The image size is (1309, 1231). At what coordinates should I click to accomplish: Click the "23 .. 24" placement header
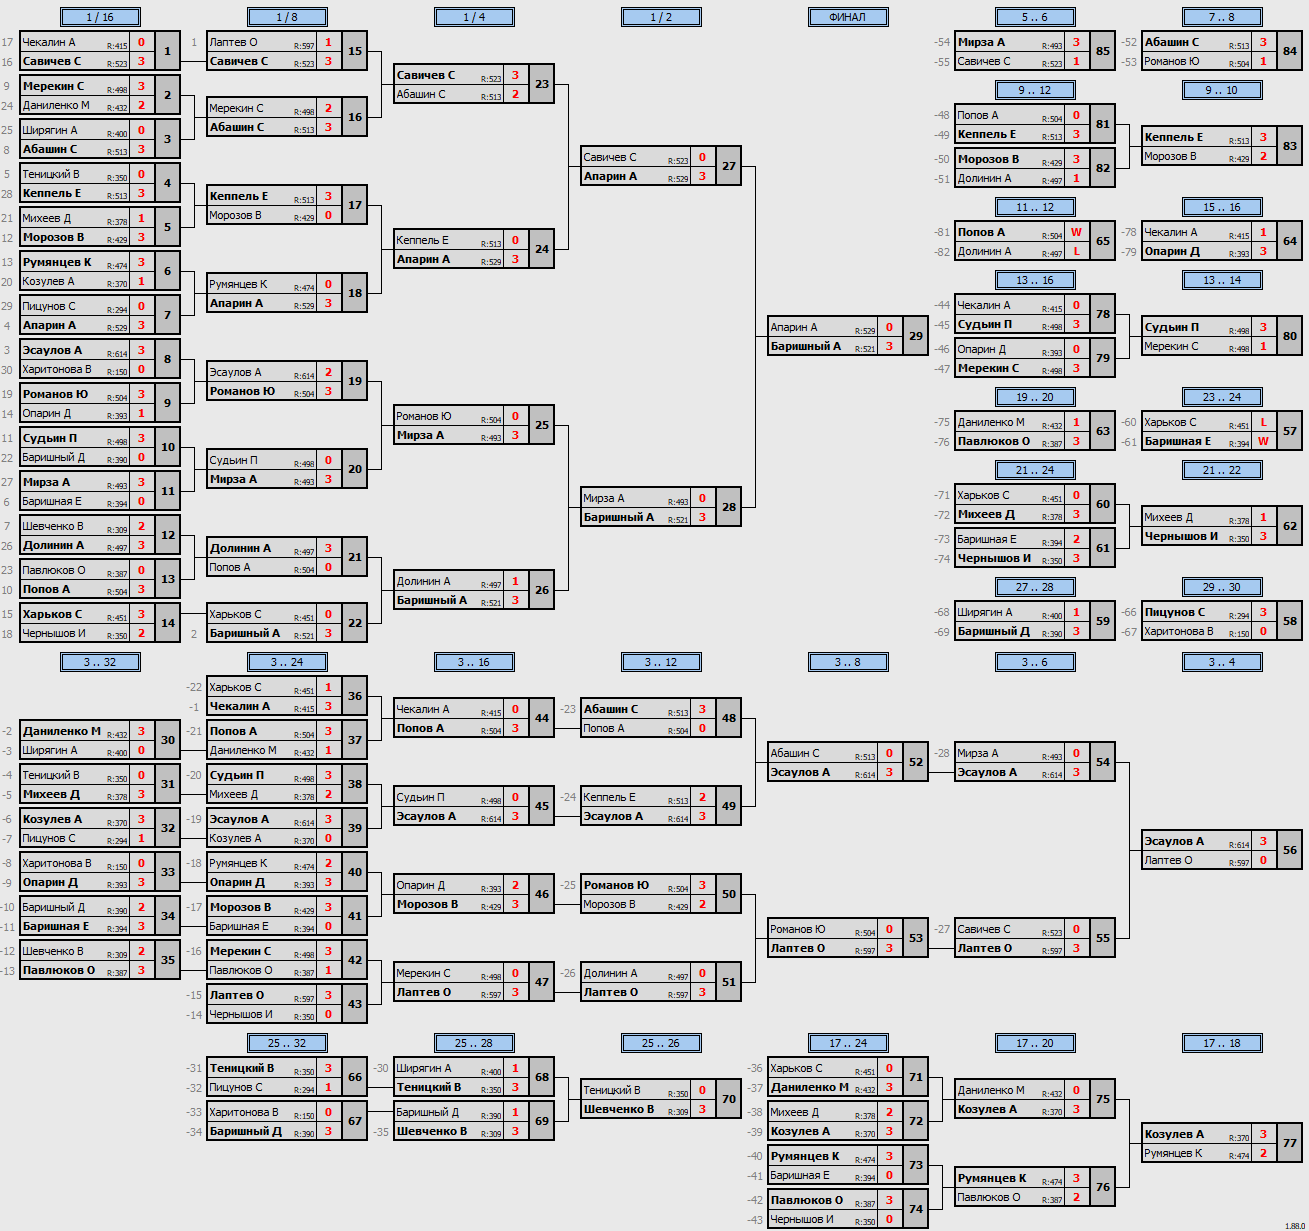1222,397
